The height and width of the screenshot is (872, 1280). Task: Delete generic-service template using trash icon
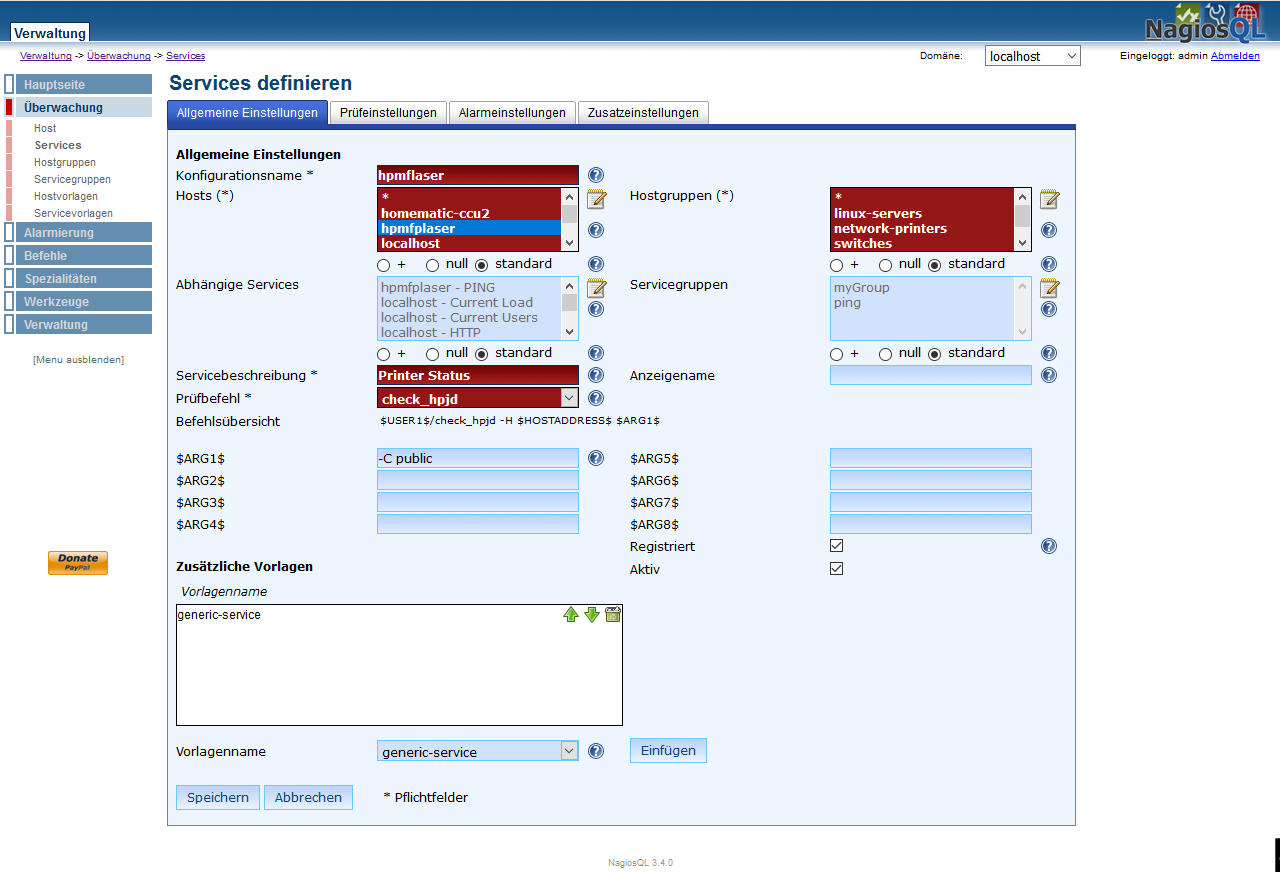click(613, 614)
